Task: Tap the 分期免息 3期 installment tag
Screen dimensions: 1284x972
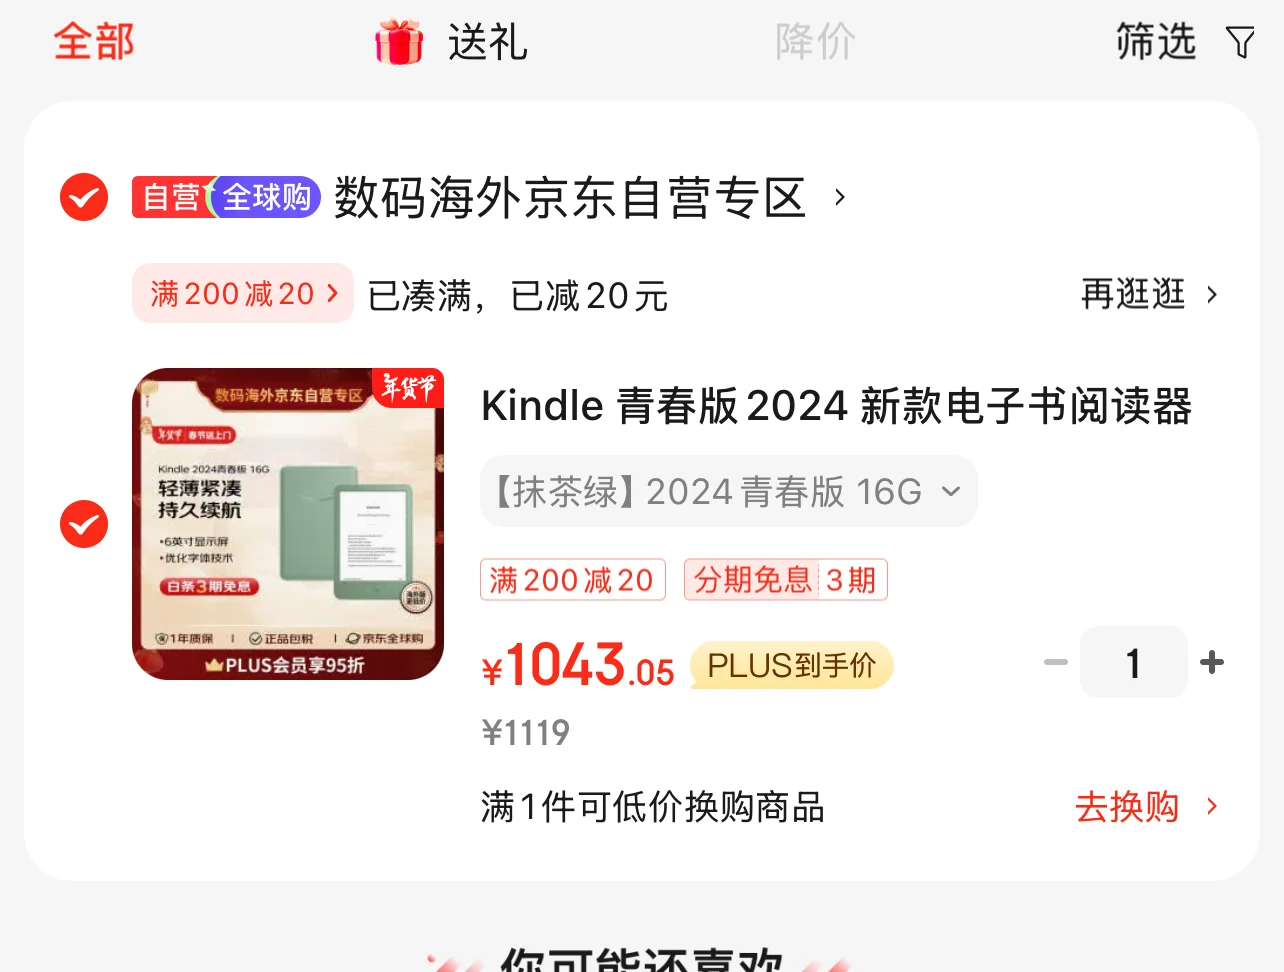Action: pyautogui.click(x=786, y=580)
